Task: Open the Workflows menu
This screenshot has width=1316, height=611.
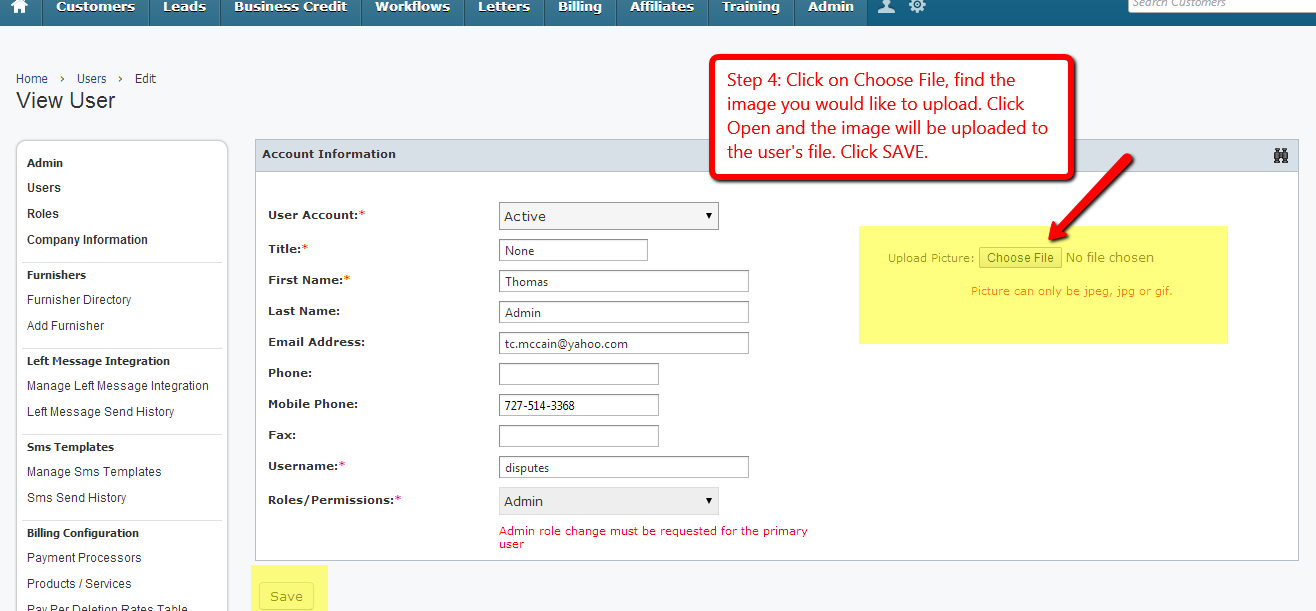Action: click(412, 7)
